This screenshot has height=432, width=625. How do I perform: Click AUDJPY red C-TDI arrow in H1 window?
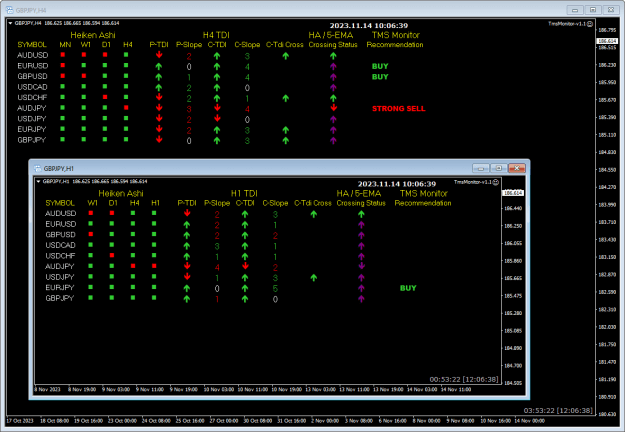[x=245, y=266]
